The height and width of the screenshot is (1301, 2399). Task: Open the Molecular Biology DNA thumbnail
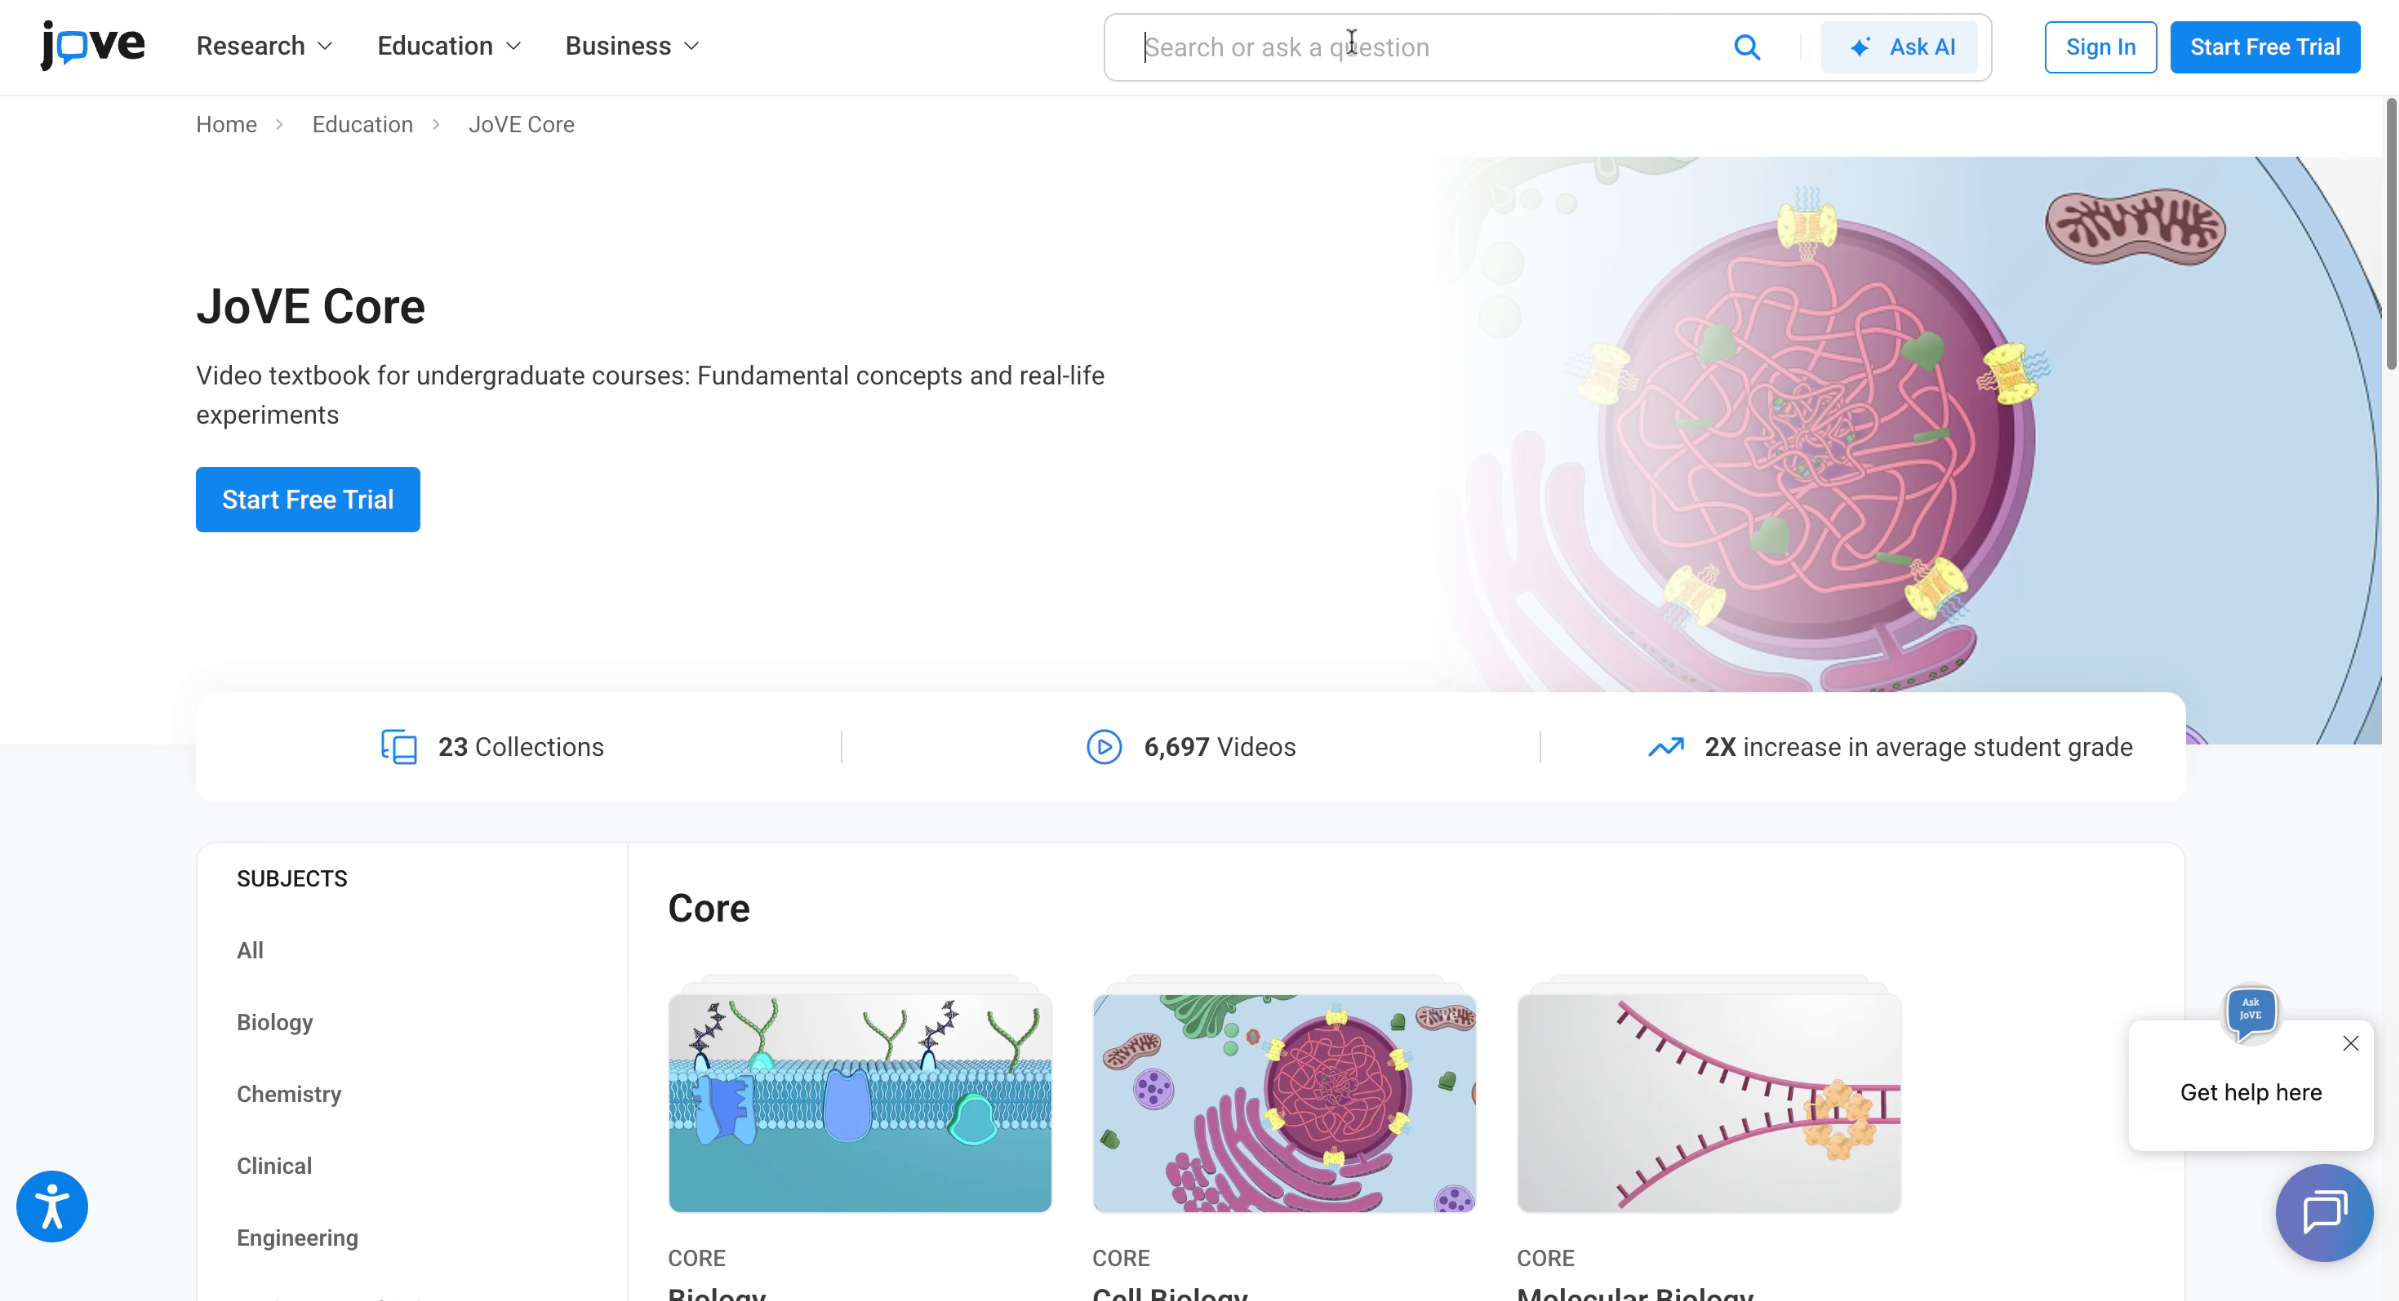pyautogui.click(x=1708, y=1102)
